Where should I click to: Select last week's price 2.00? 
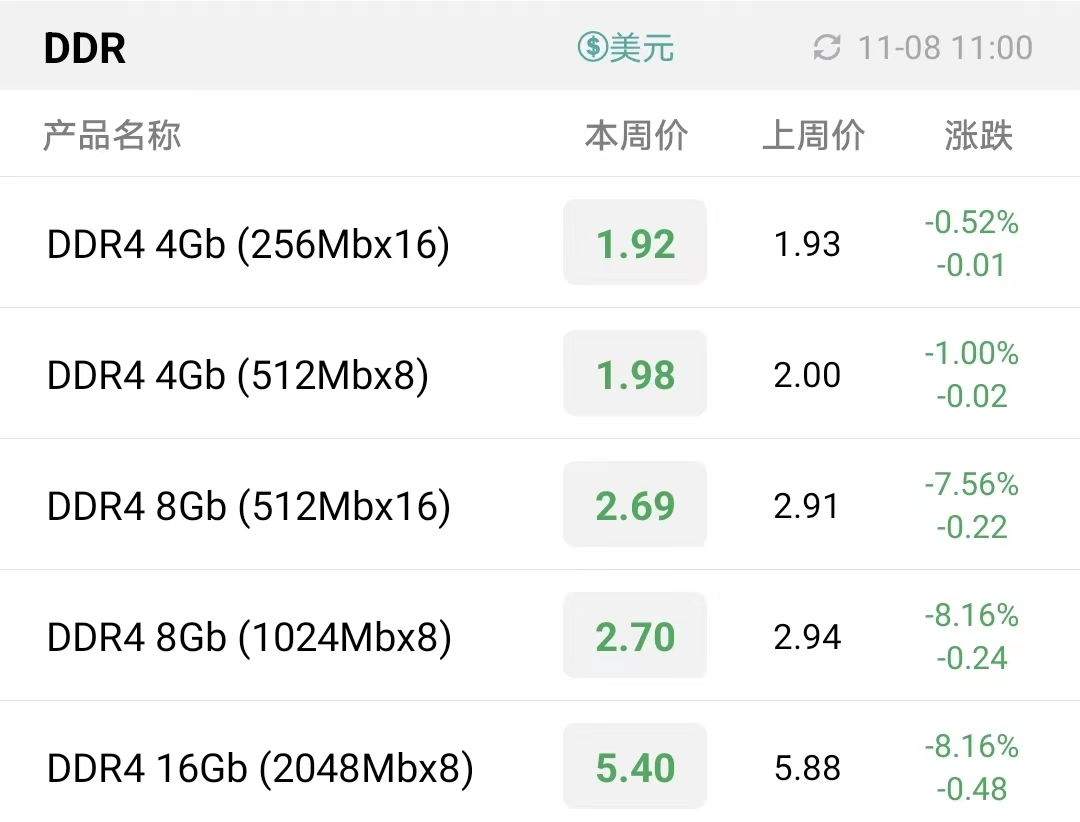807,375
